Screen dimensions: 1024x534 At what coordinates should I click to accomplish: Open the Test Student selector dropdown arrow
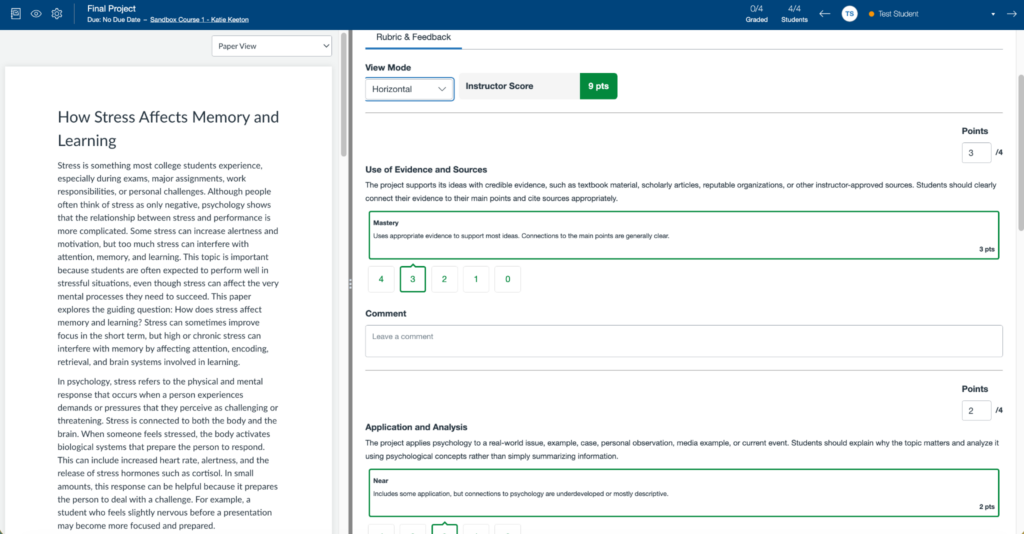coord(993,14)
